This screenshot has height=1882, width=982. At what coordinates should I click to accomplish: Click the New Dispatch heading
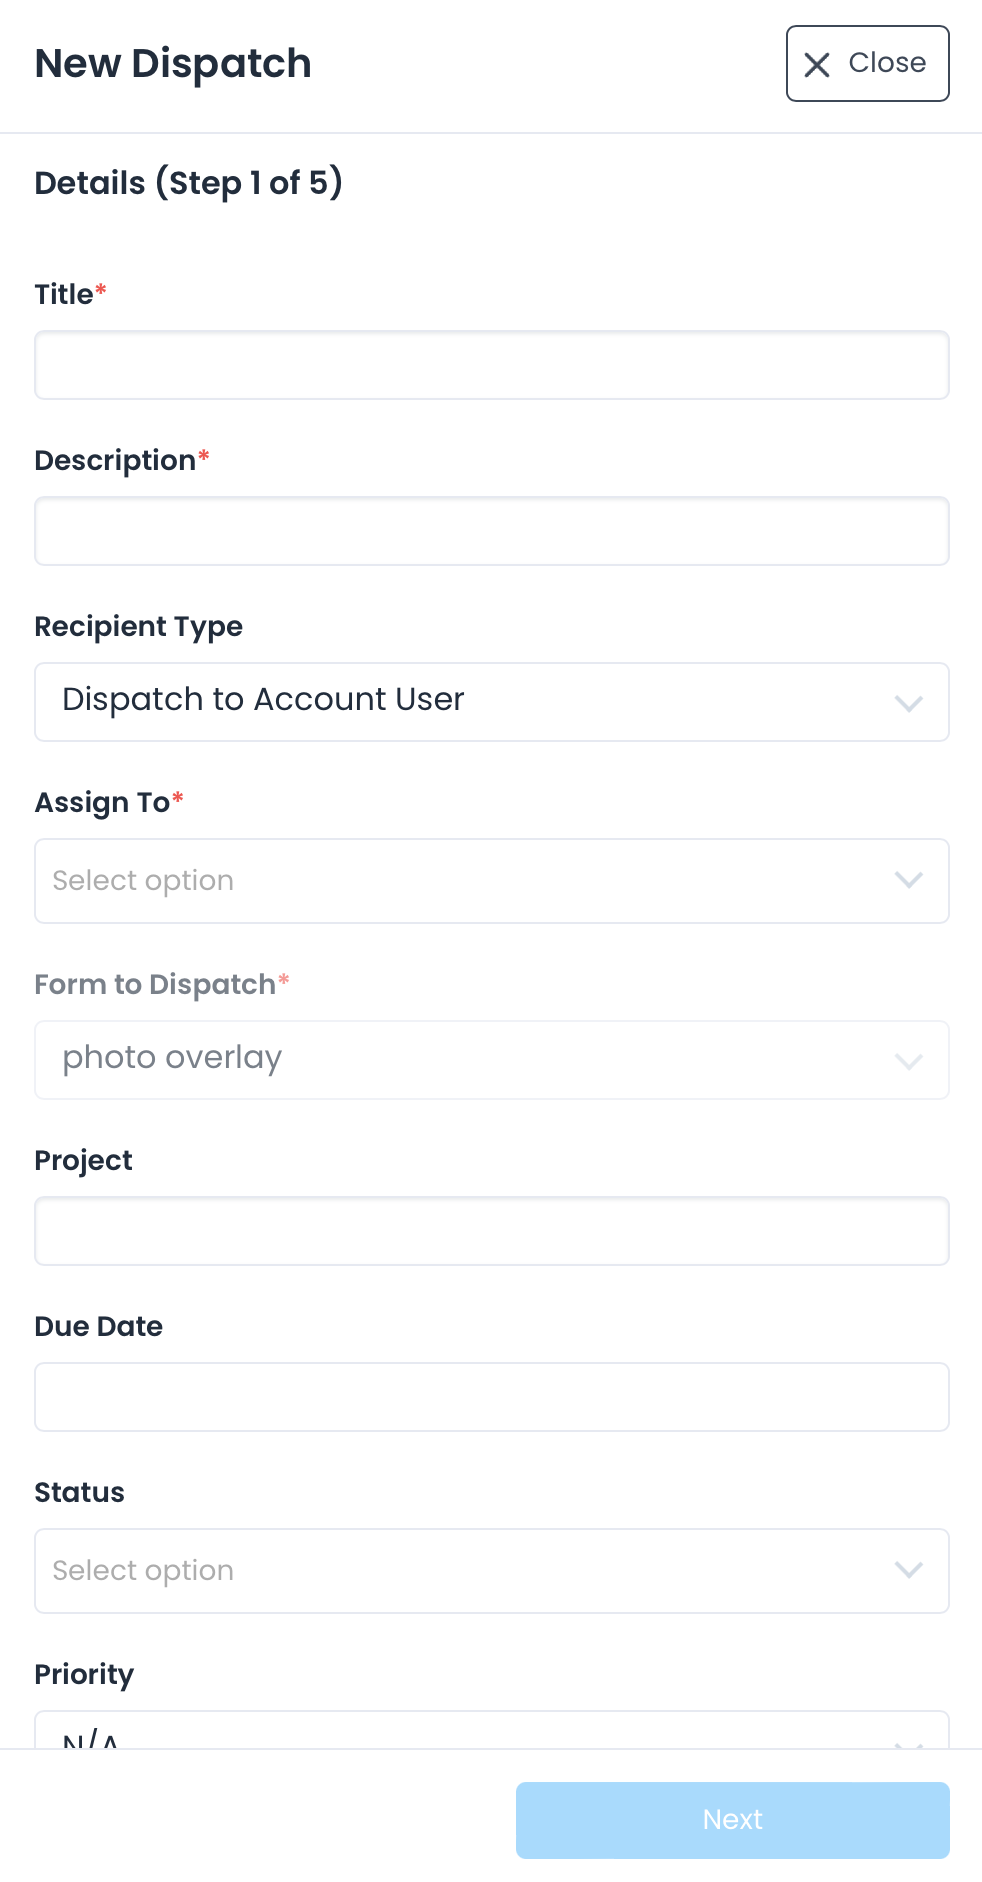(172, 63)
